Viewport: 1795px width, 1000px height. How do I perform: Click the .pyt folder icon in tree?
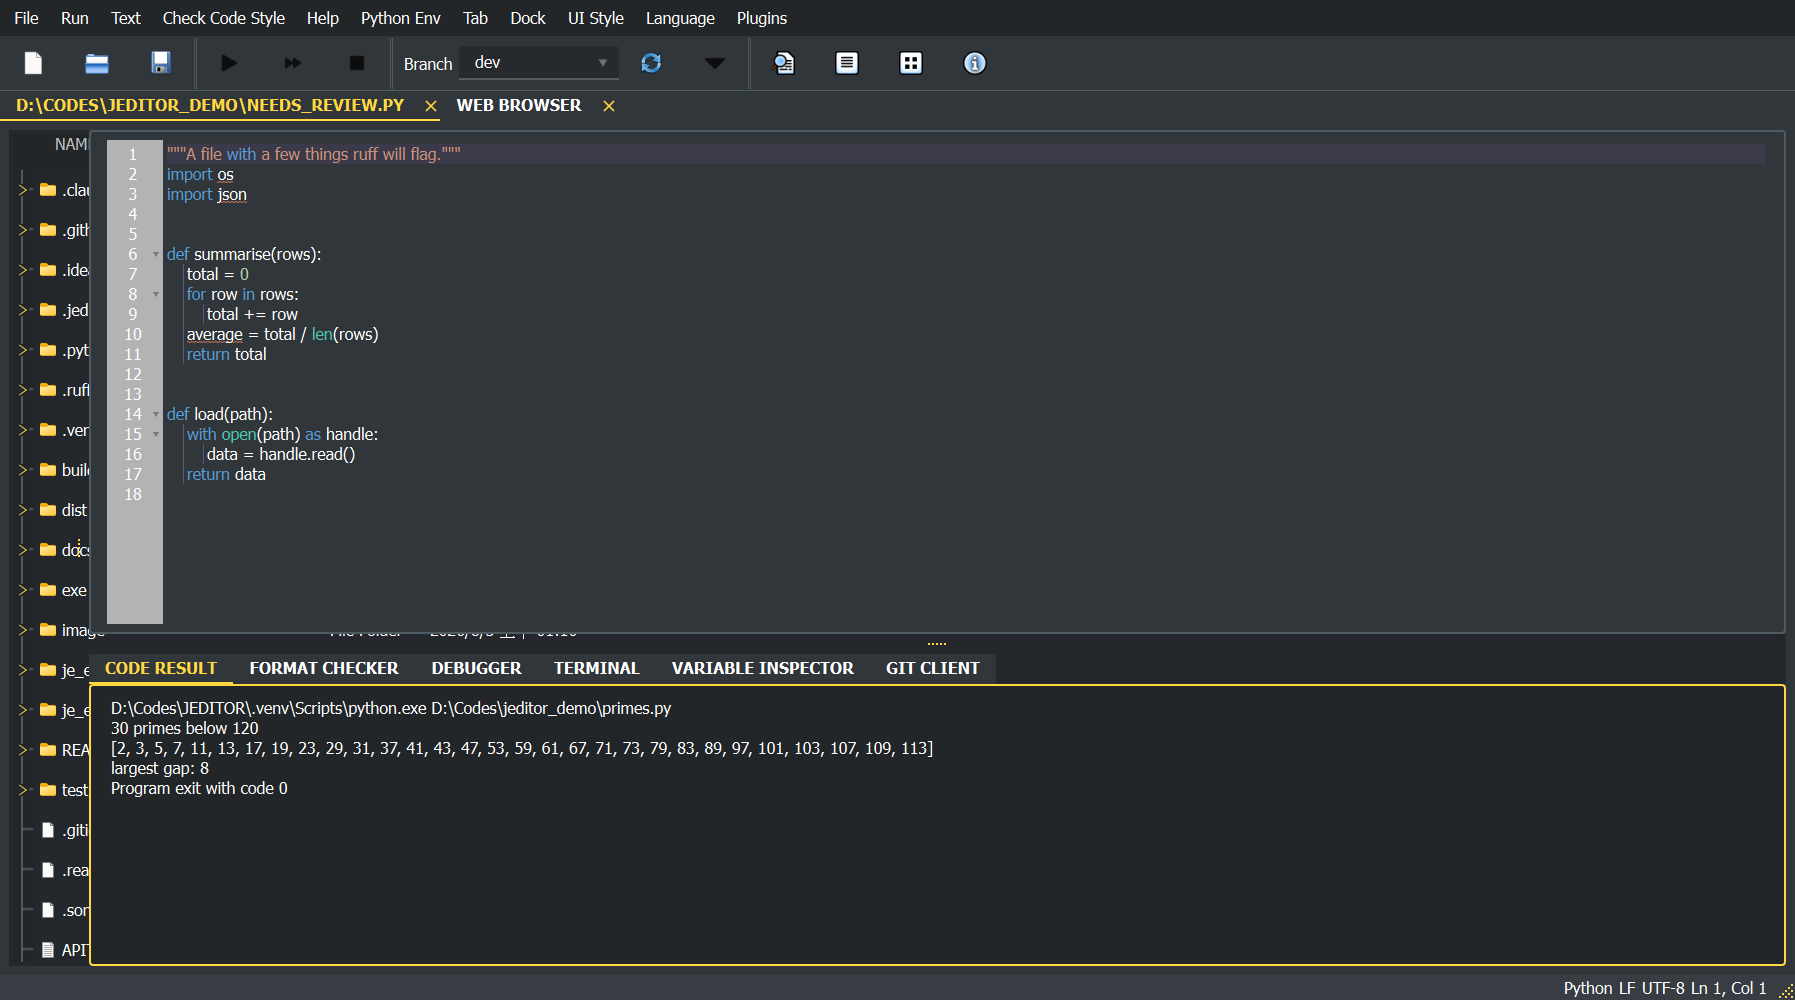pos(48,350)
